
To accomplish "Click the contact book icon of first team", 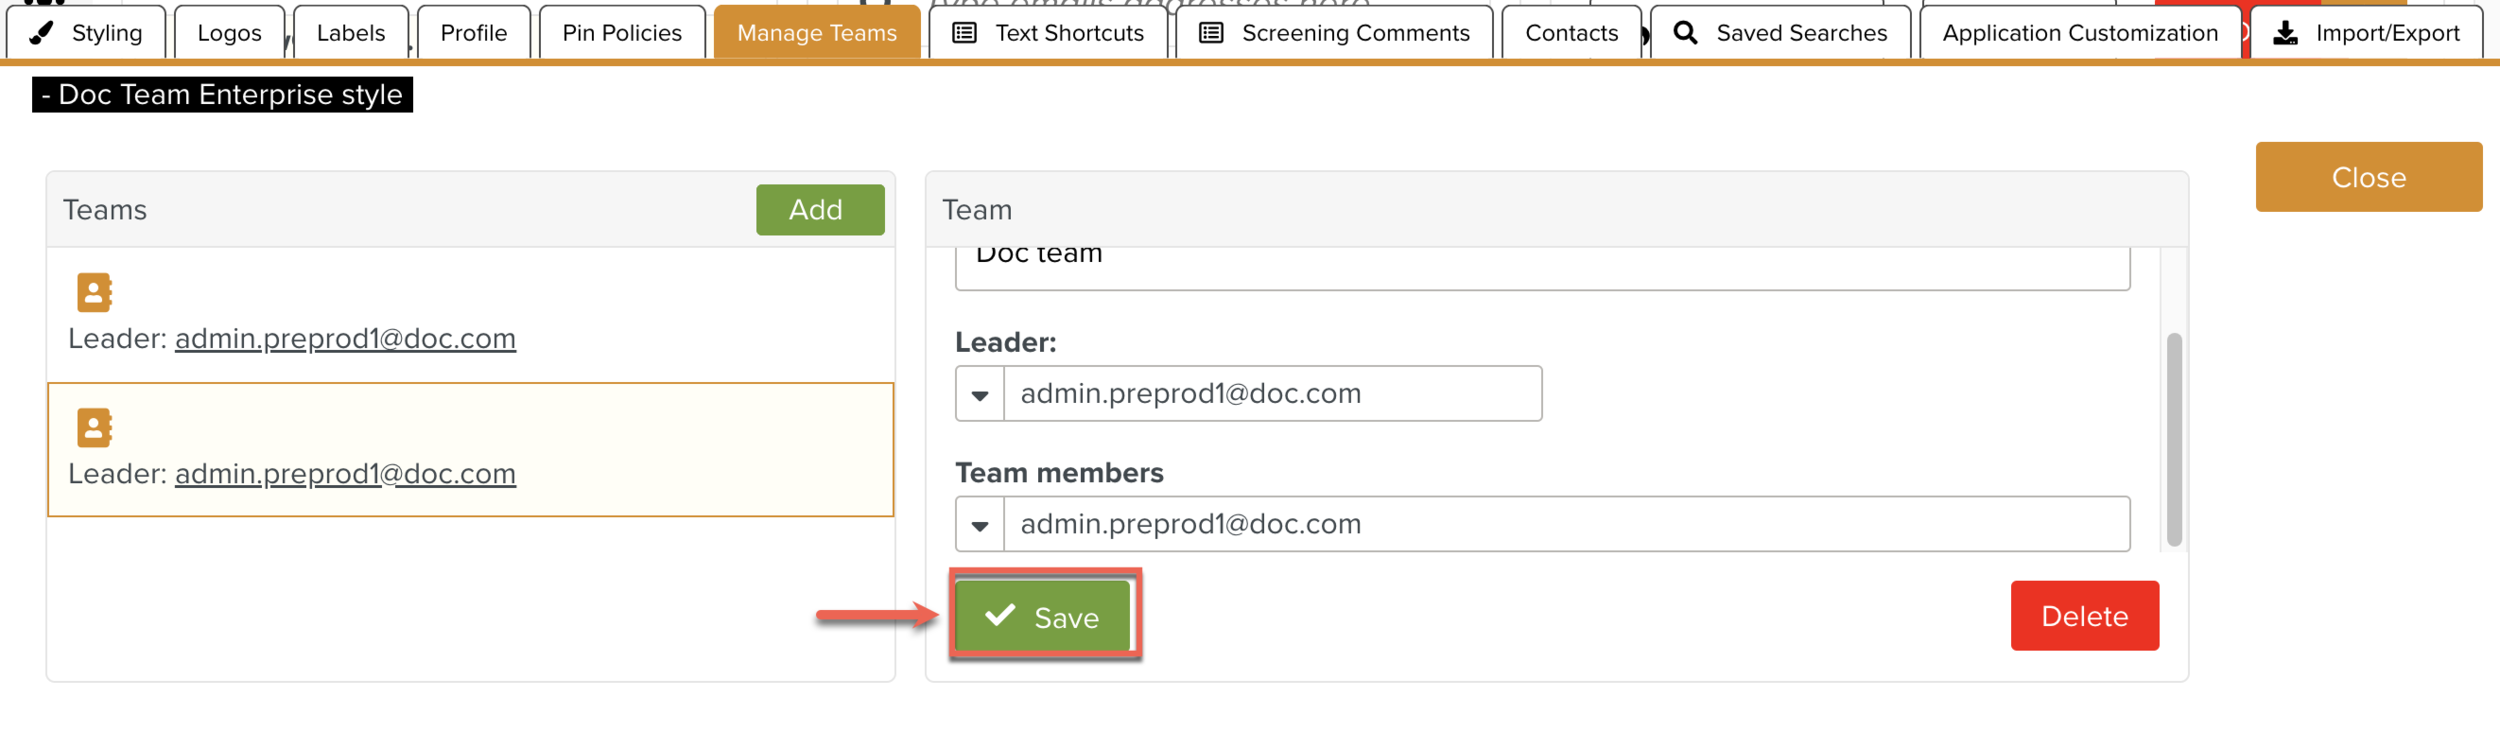I will (x=94, y=293).
